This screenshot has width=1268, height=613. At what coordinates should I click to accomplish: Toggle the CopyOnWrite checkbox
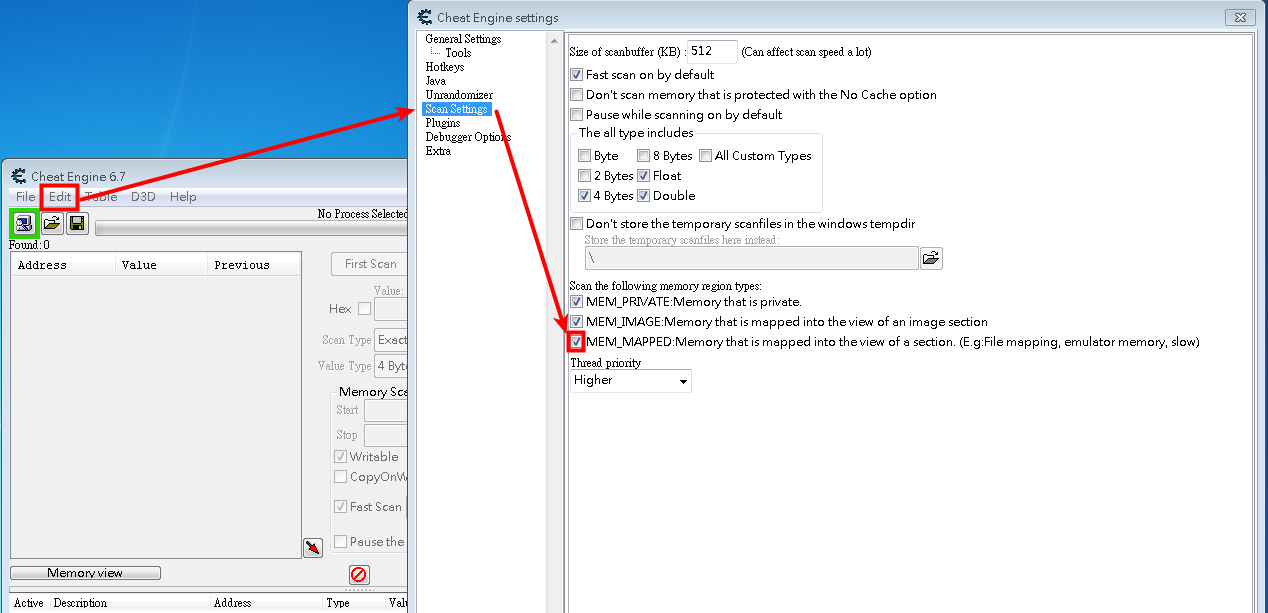pos(341,477)
